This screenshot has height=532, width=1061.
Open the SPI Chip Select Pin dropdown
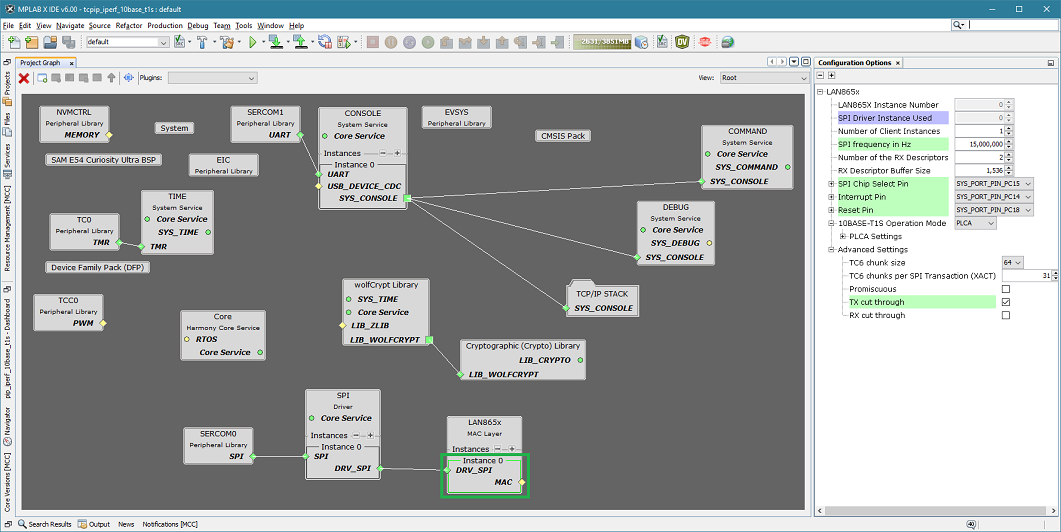(993, 183)
